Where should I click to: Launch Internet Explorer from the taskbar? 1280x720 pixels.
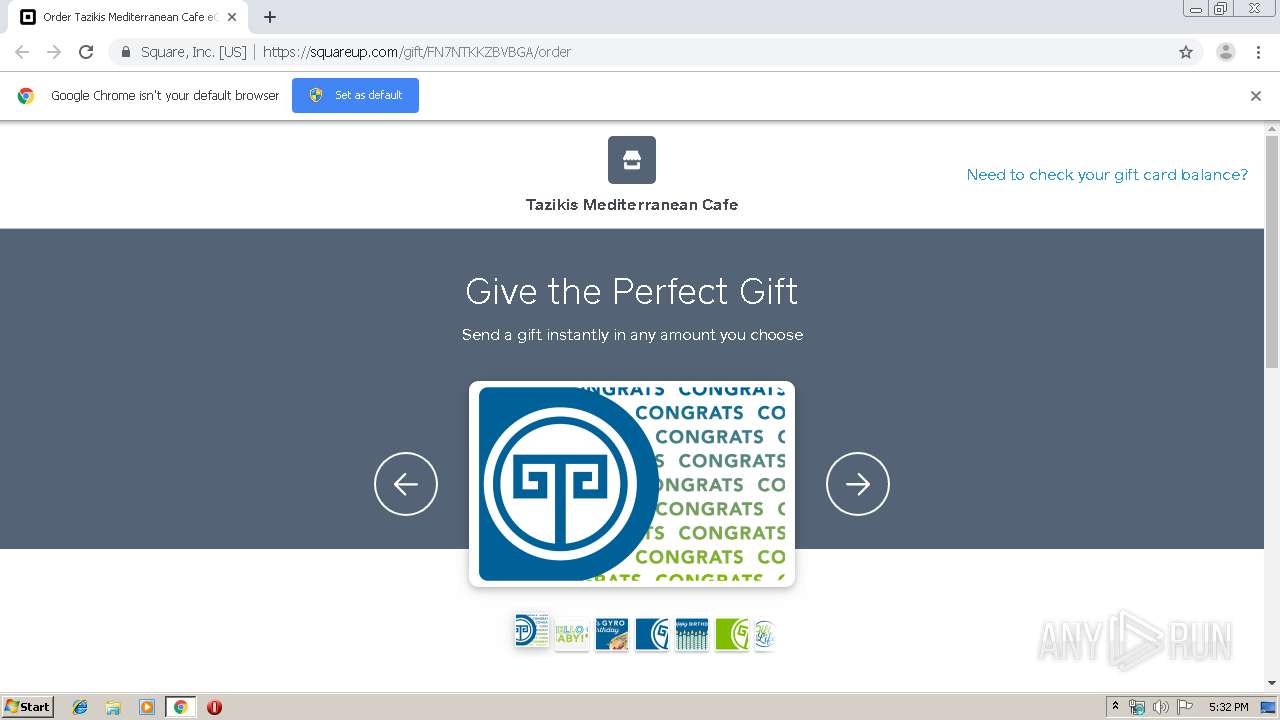80,707
